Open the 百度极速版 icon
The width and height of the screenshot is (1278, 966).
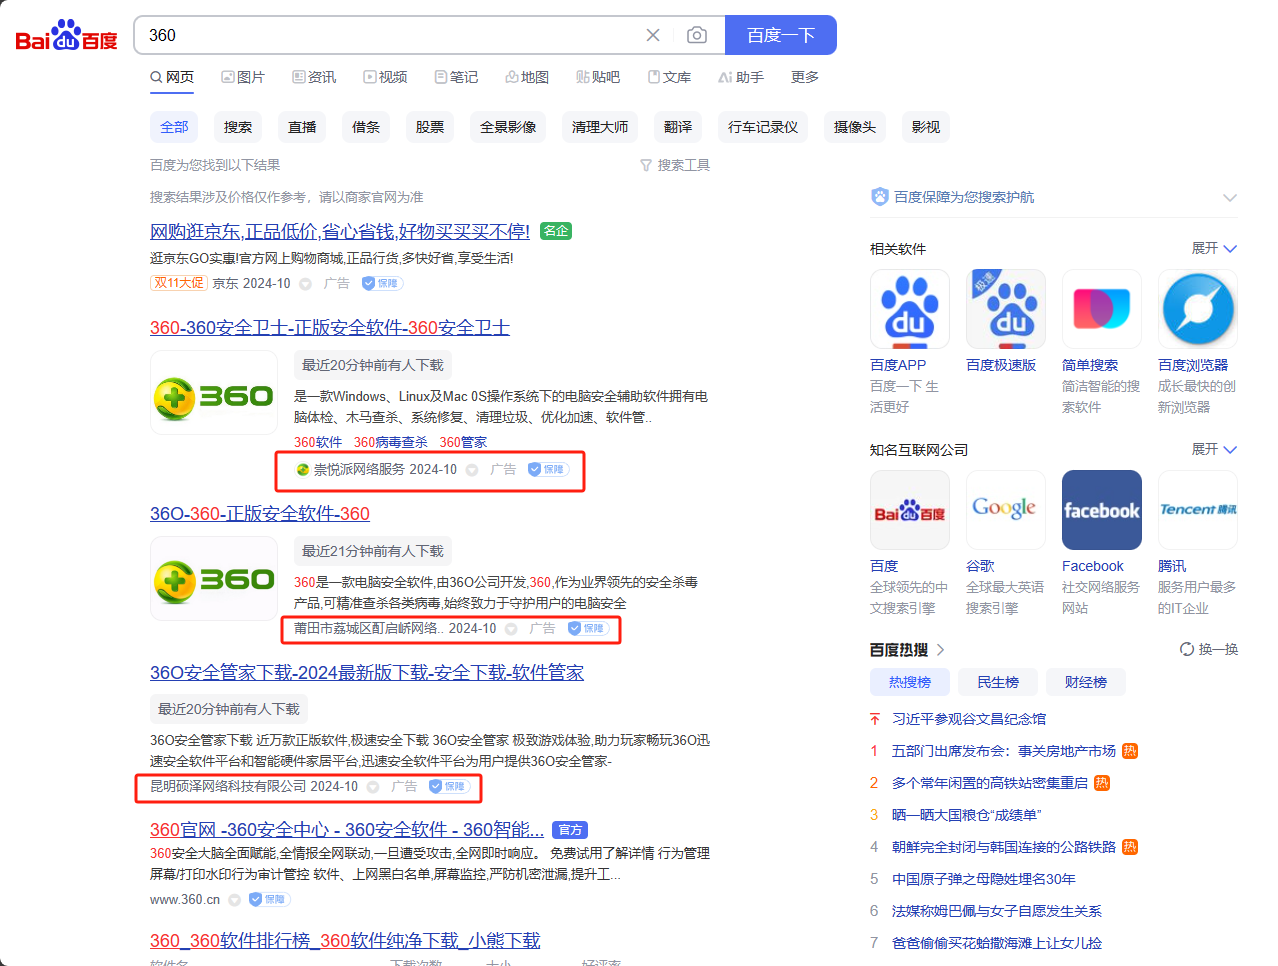pyautogui.click(x=1006, y=309)
